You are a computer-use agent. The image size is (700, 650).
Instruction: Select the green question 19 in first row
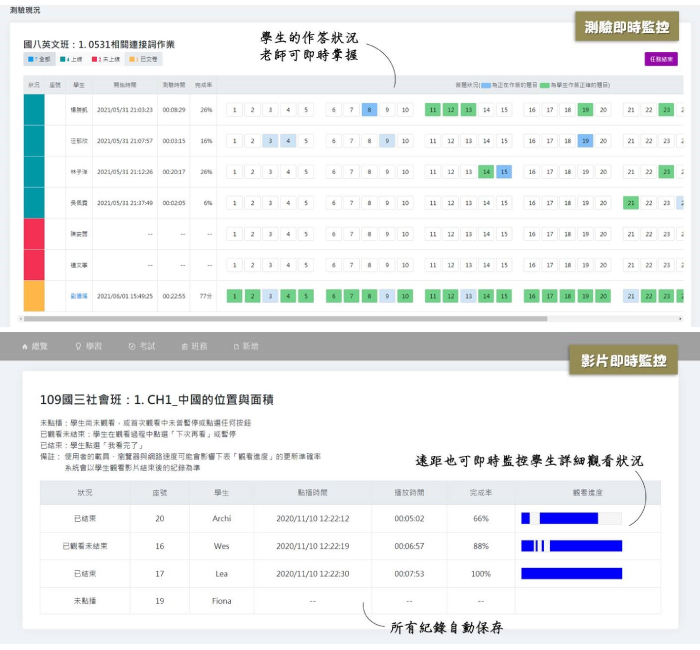point(585,110)
